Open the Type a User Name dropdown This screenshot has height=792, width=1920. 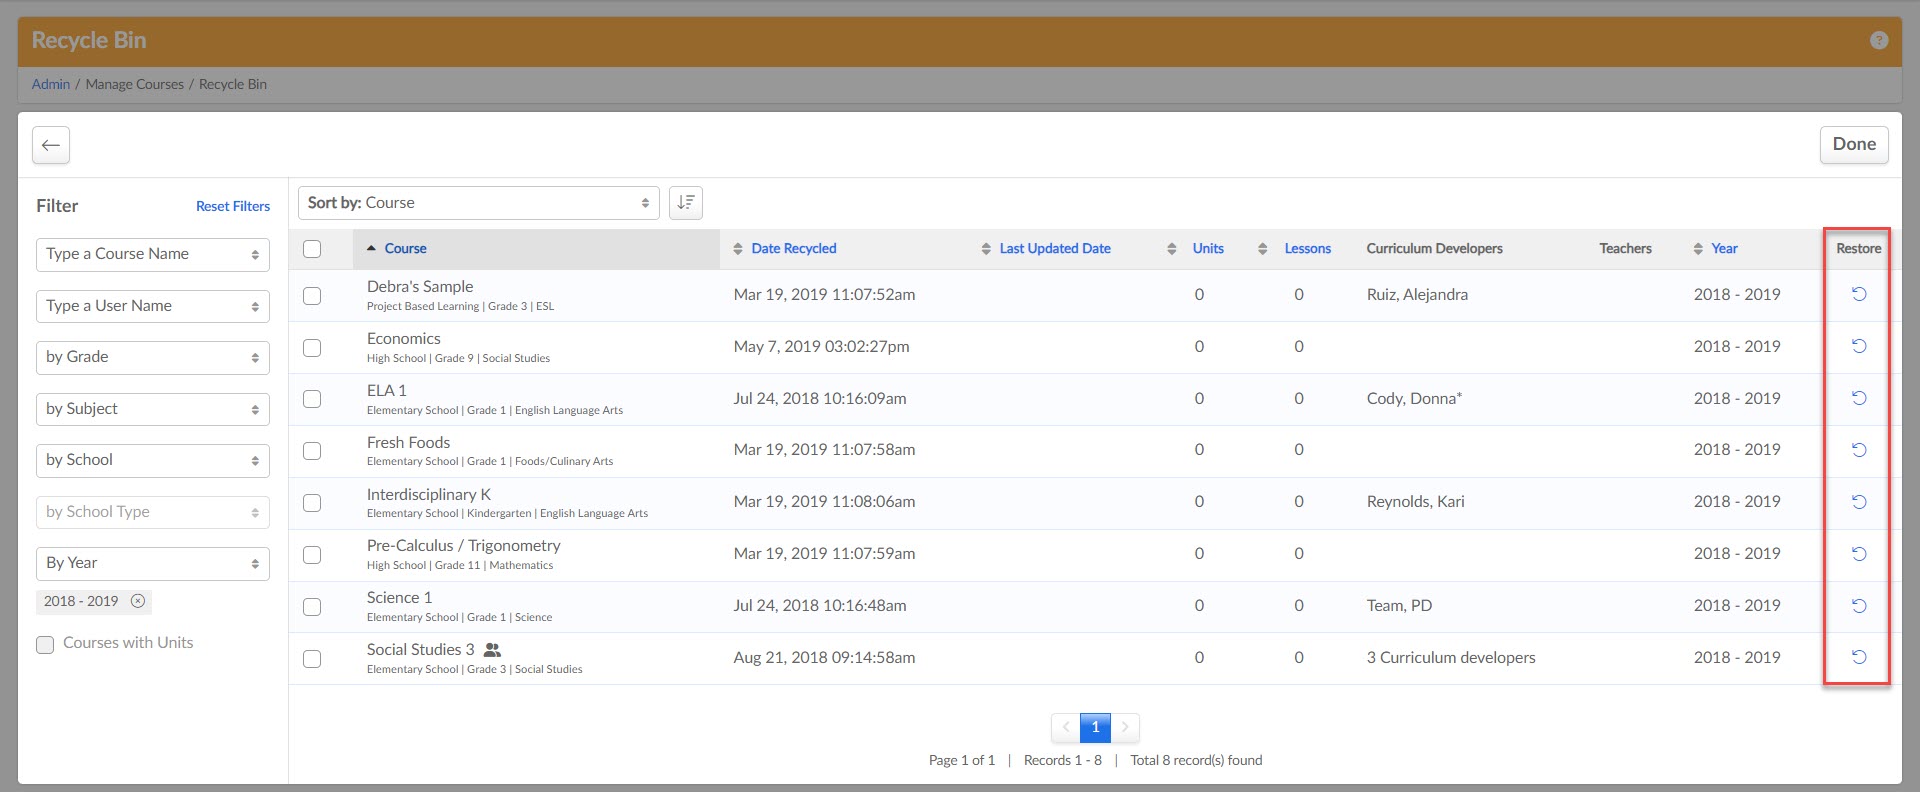(153, 306)
